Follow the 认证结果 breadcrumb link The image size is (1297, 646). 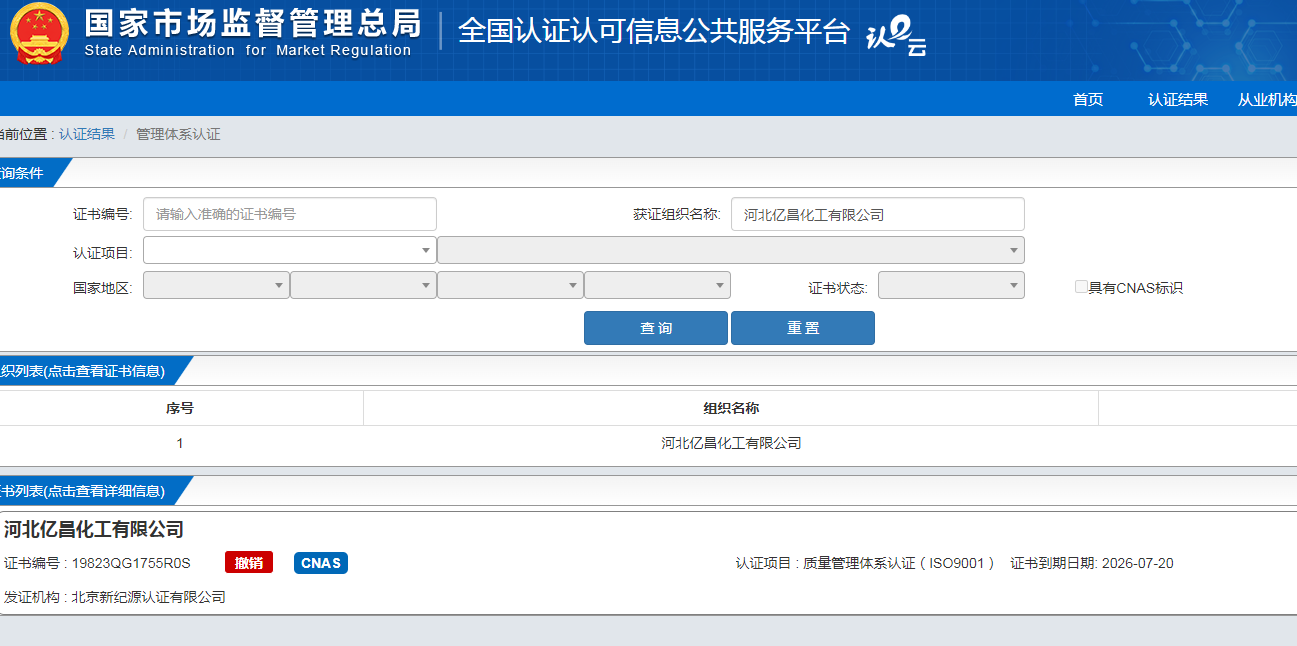(87, 134)
